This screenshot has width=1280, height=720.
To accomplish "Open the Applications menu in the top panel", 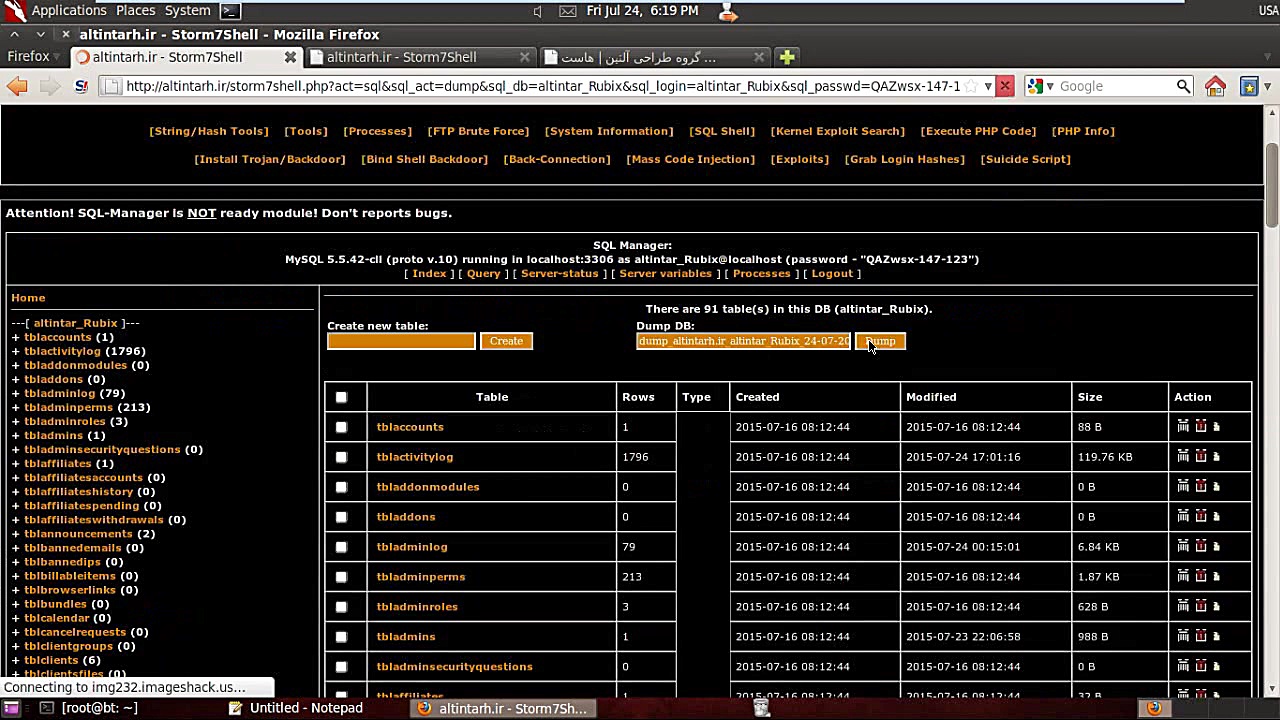I will pyautogui.click(x=68, y=11).
